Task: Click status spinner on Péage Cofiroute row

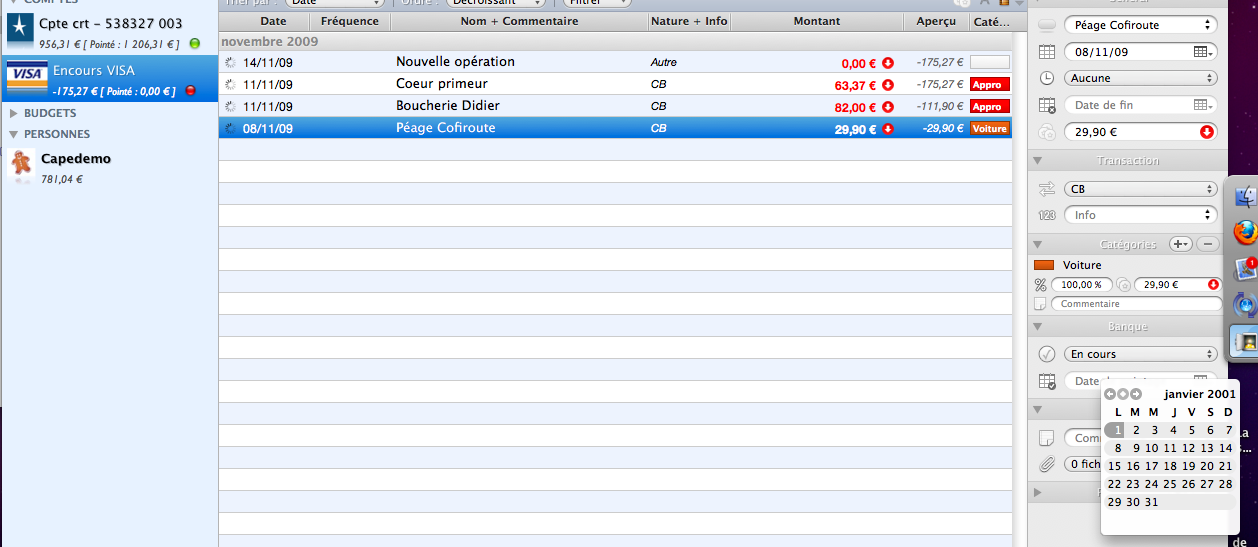Action: [232, 128]
